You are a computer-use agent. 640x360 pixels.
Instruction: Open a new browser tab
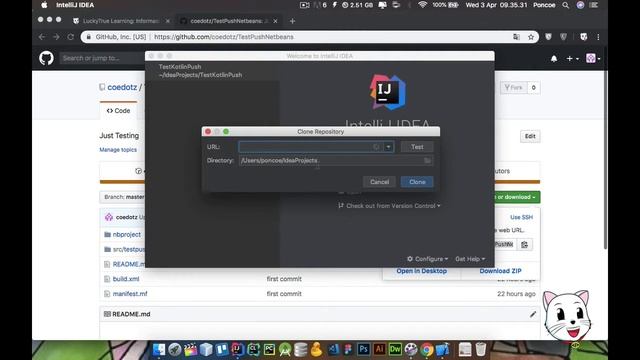click(x=292, y=21)
